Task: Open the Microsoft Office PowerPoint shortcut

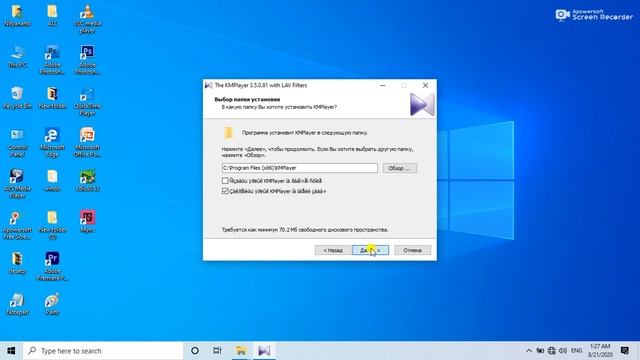Action: pyautogui.click(x=87, y=142)
